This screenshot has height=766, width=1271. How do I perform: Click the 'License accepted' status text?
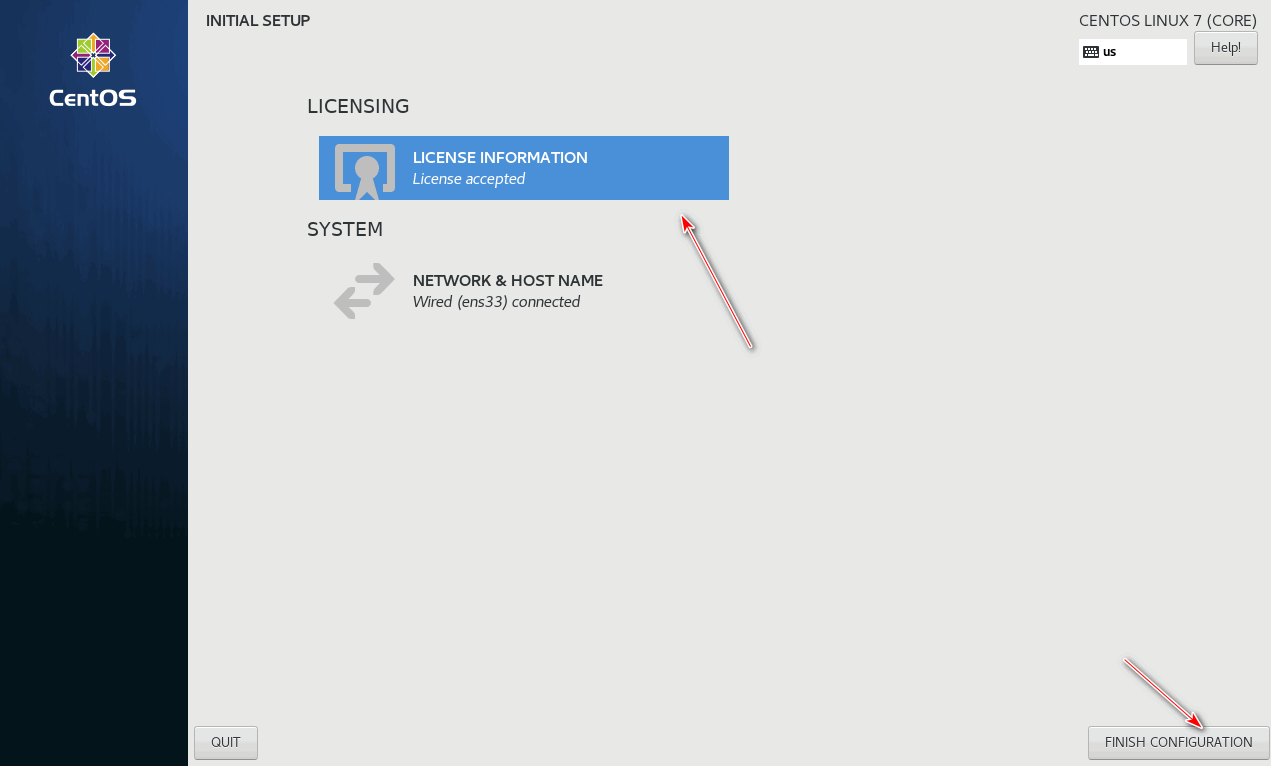(469, 179)
